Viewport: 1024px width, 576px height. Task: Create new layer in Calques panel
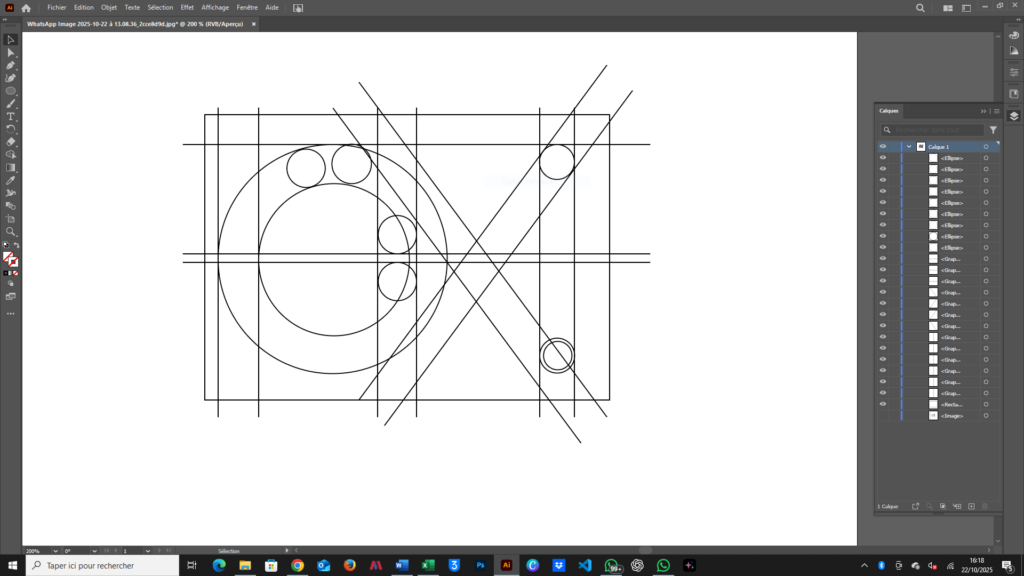pyautogui.click(x=971, y=506)
